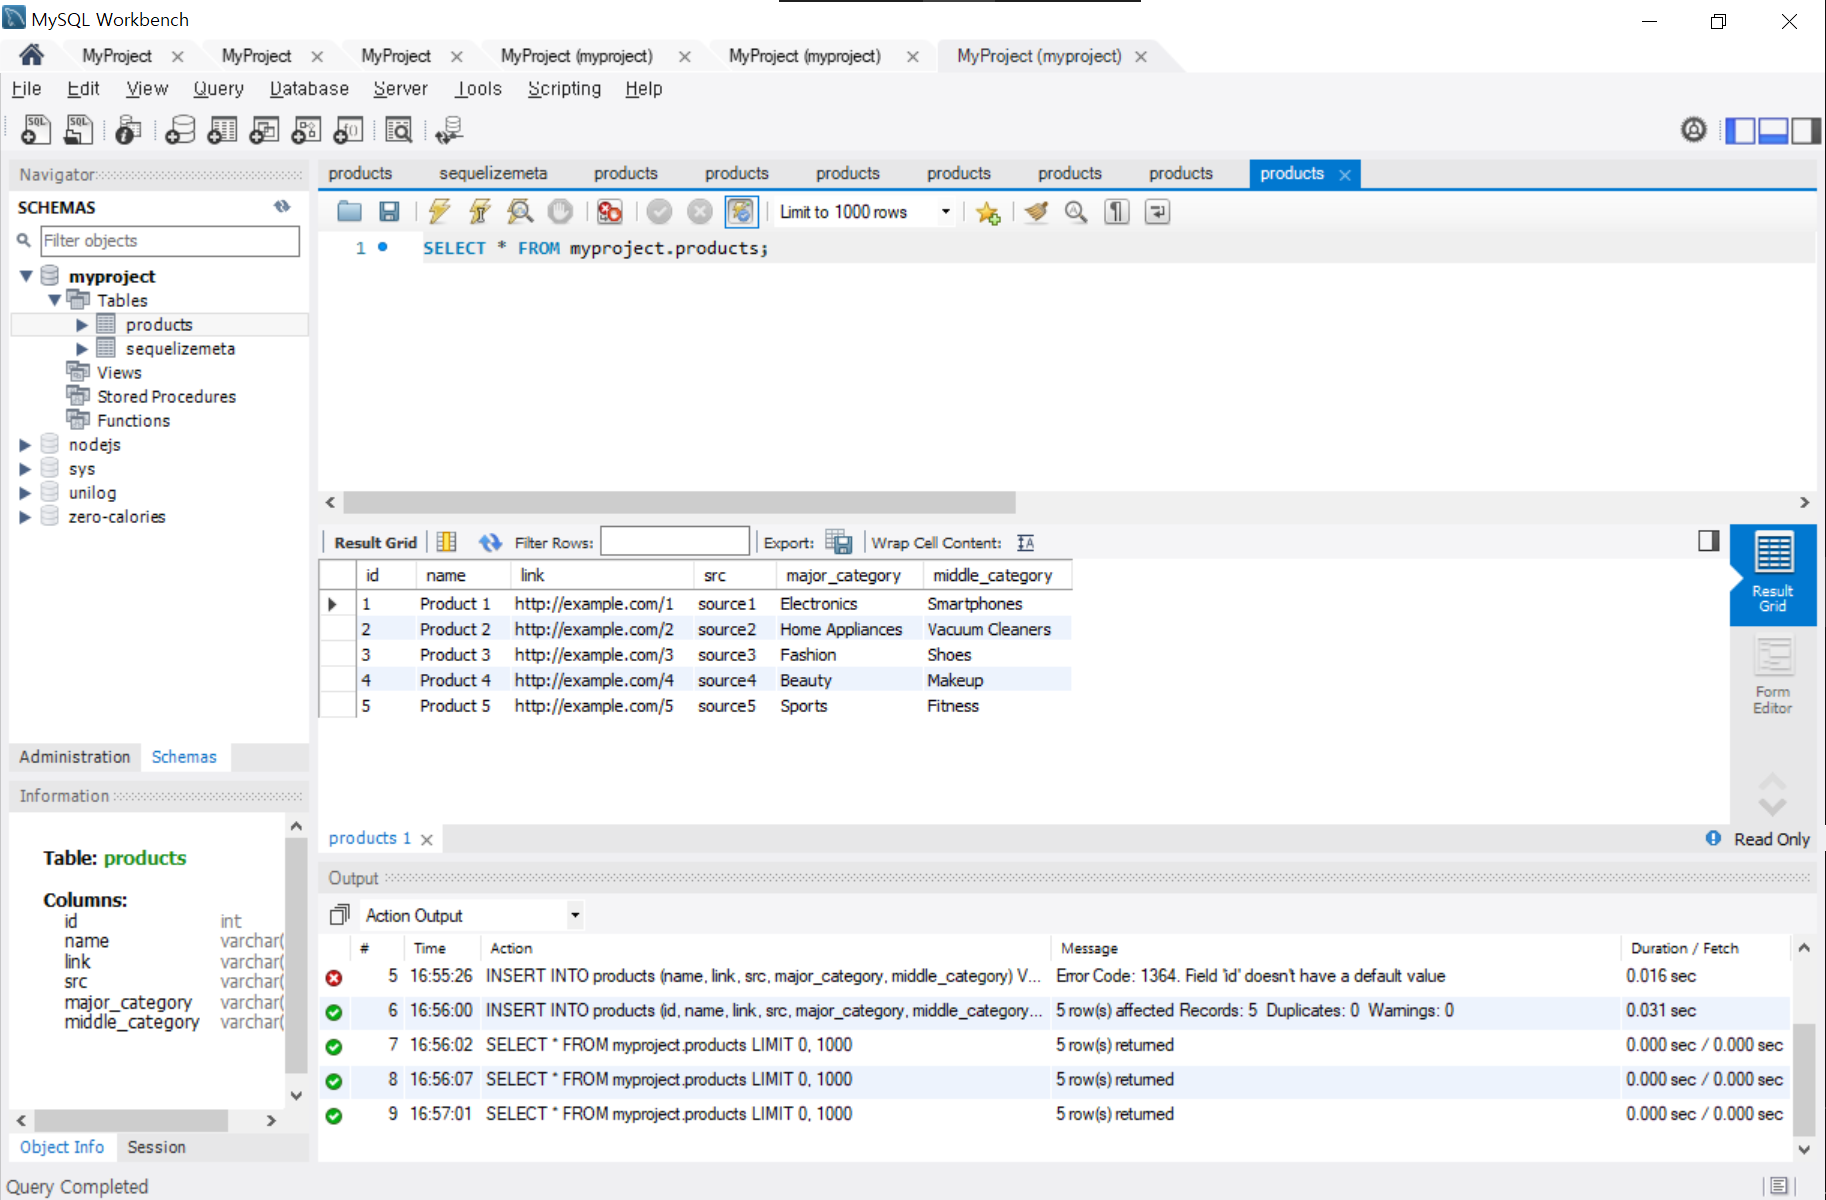
Task: Collapse the myproject schema
Action: [26, 276]
